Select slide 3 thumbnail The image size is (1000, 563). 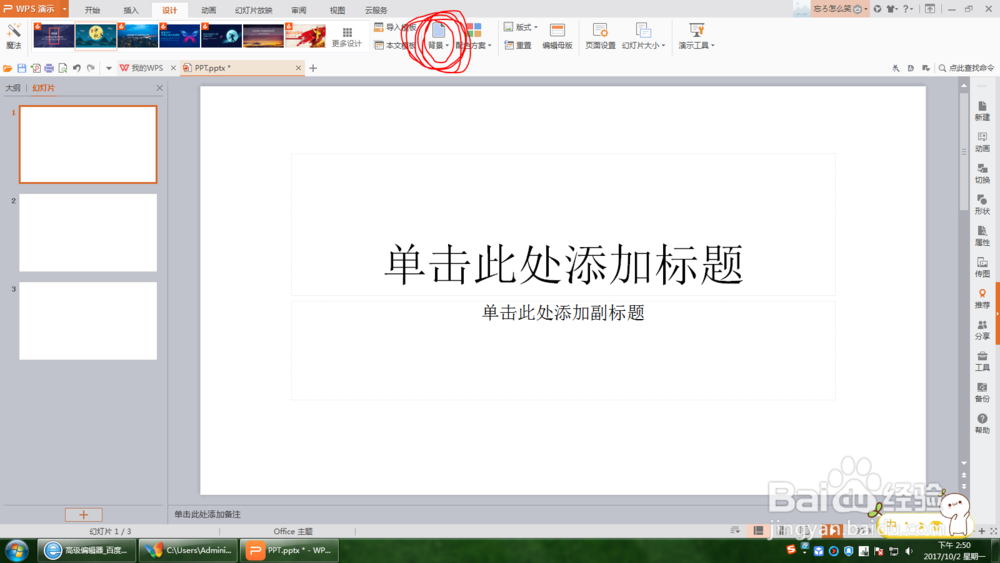coord(88,321)
